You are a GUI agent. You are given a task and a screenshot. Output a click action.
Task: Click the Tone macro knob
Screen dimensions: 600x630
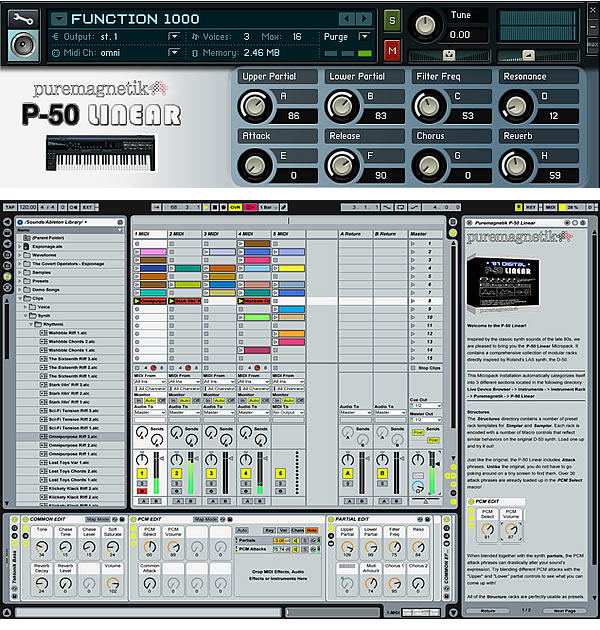(42, 547)
